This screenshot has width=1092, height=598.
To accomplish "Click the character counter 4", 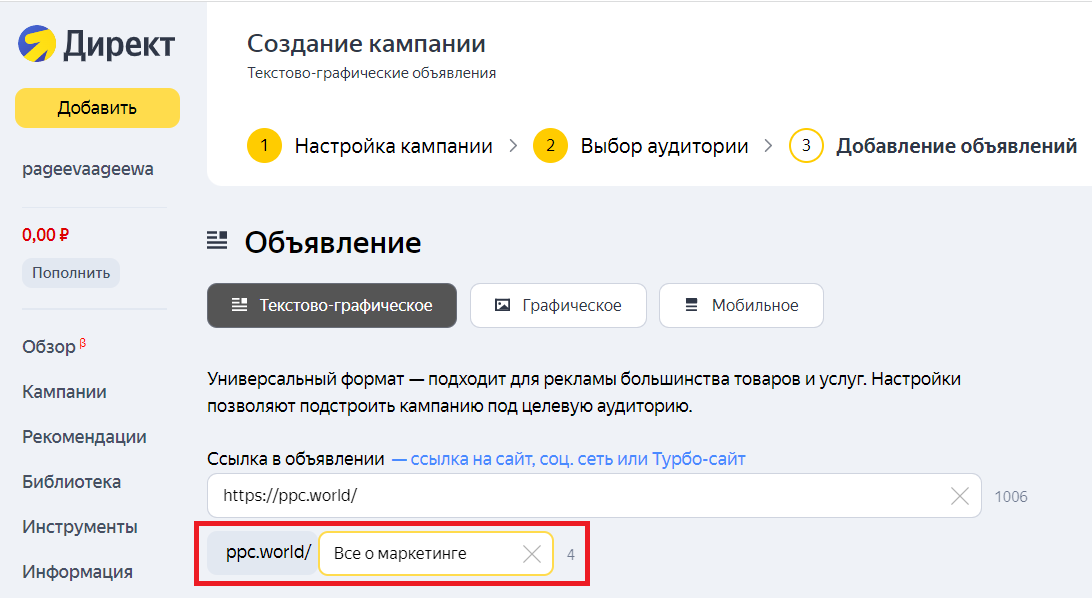I will (x=570, y=555).
